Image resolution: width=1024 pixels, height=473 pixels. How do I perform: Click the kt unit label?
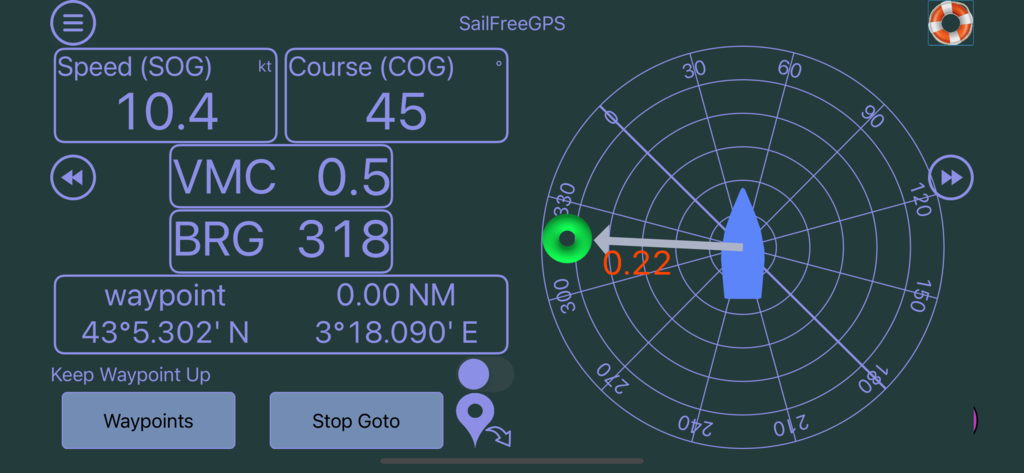(265, 67)
